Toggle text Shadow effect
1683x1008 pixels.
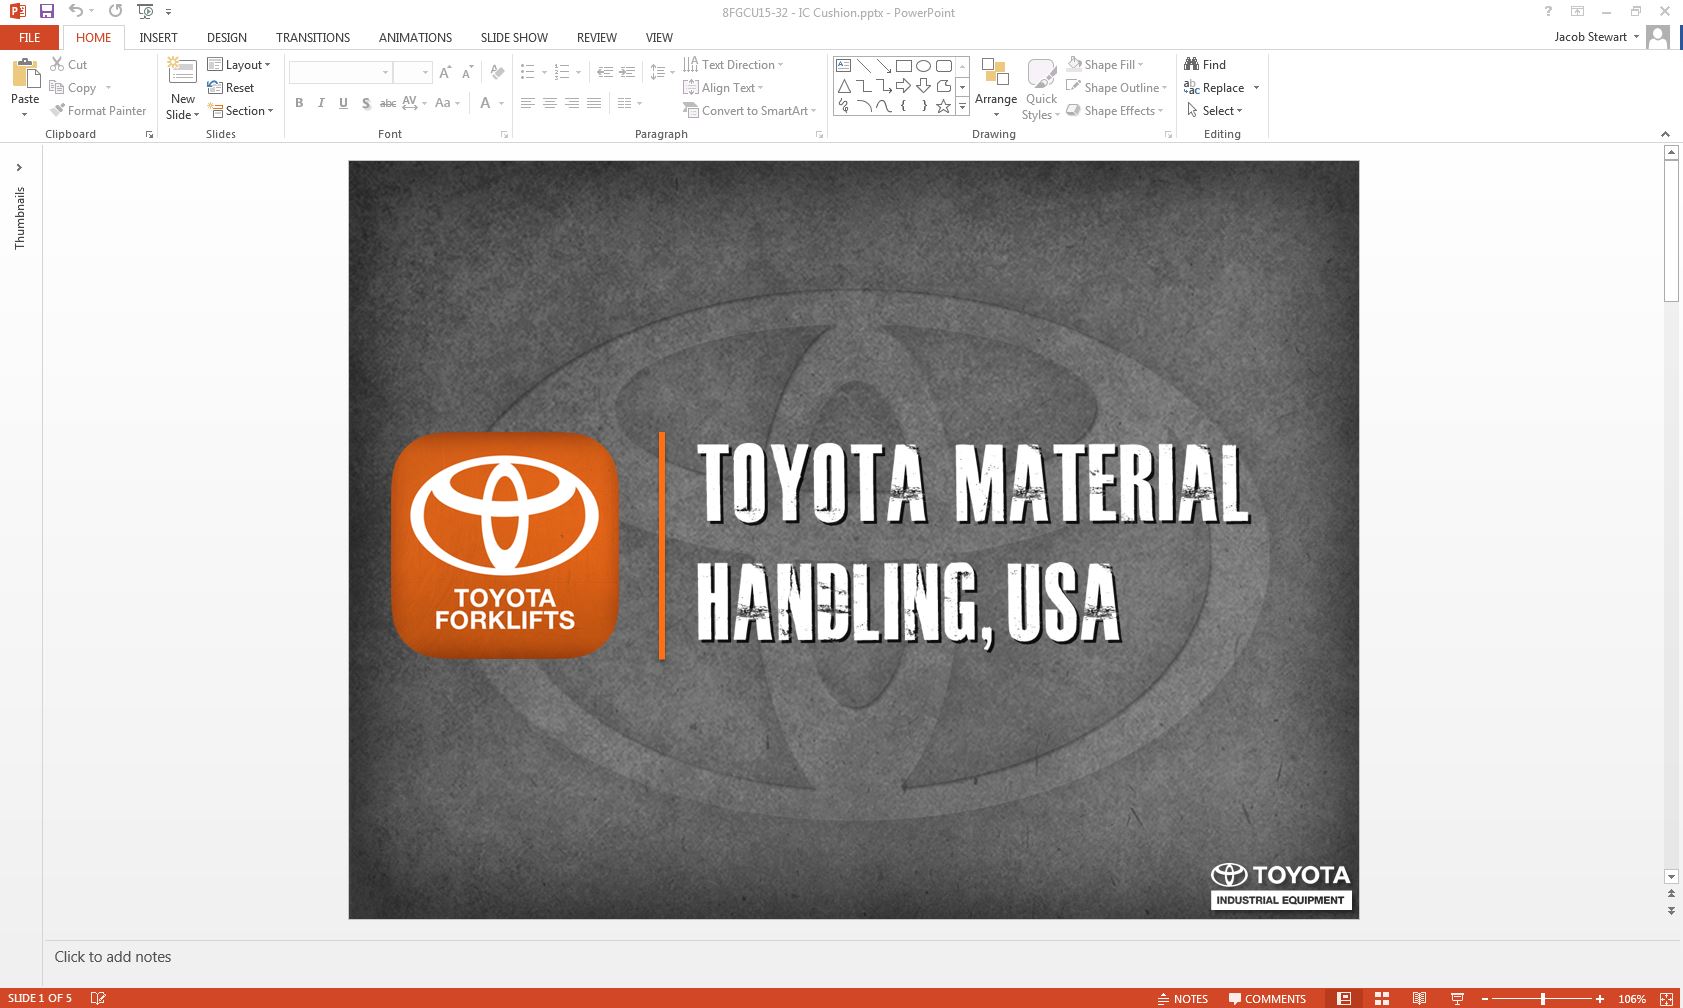pos(366,103)
